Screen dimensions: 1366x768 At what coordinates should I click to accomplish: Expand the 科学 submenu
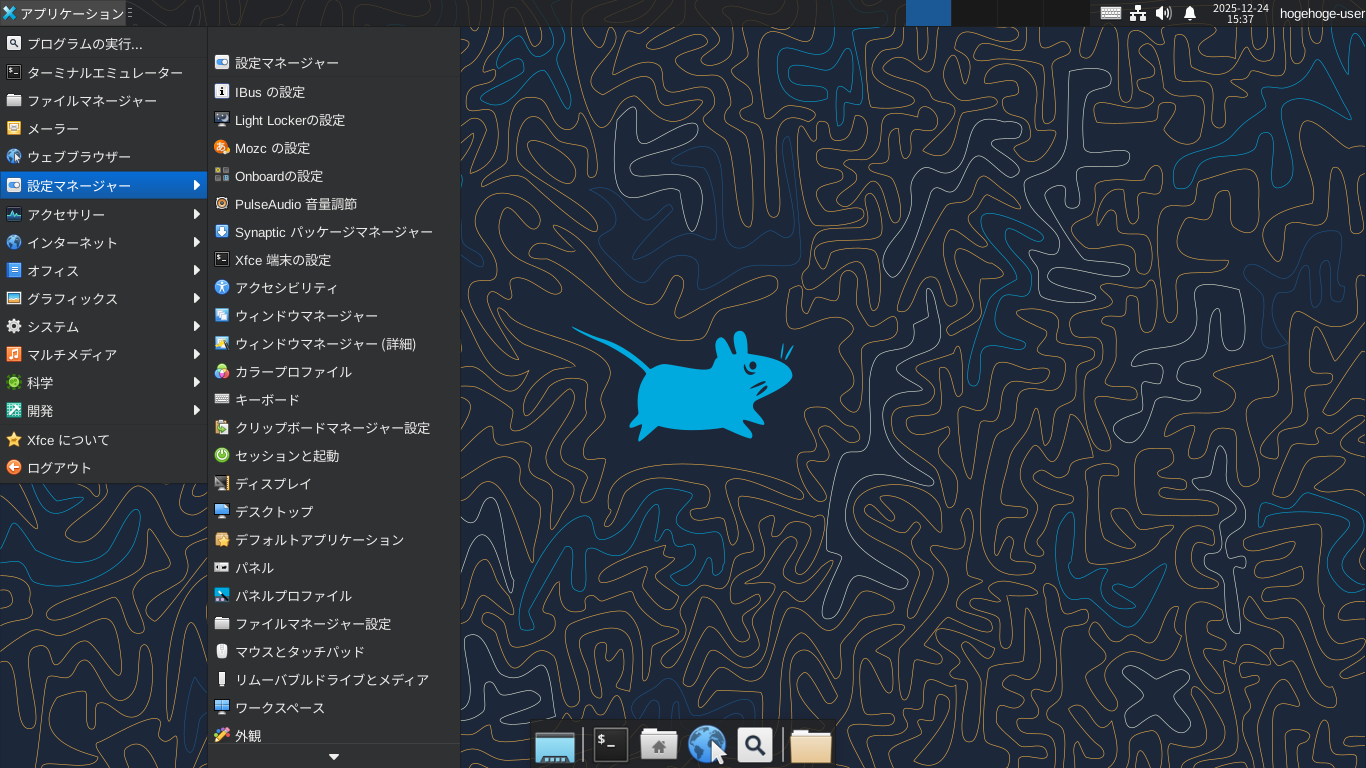point(104,383)
